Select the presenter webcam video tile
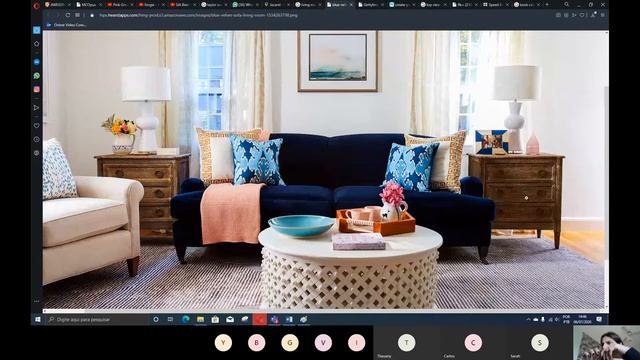Screen dimensions: 640x360 pos(607,343)
